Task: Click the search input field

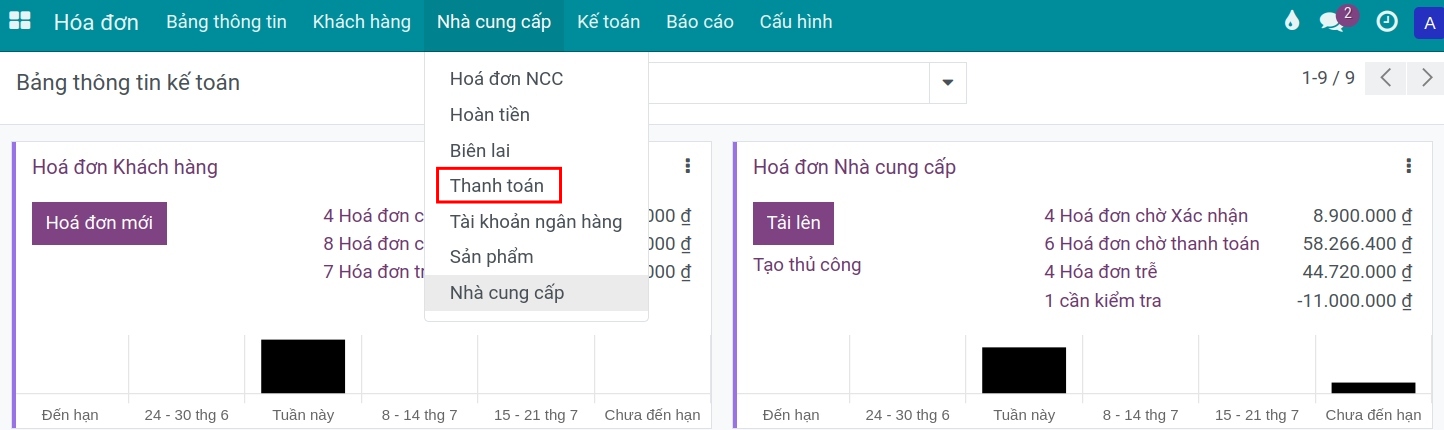Action: coord(788,82)
